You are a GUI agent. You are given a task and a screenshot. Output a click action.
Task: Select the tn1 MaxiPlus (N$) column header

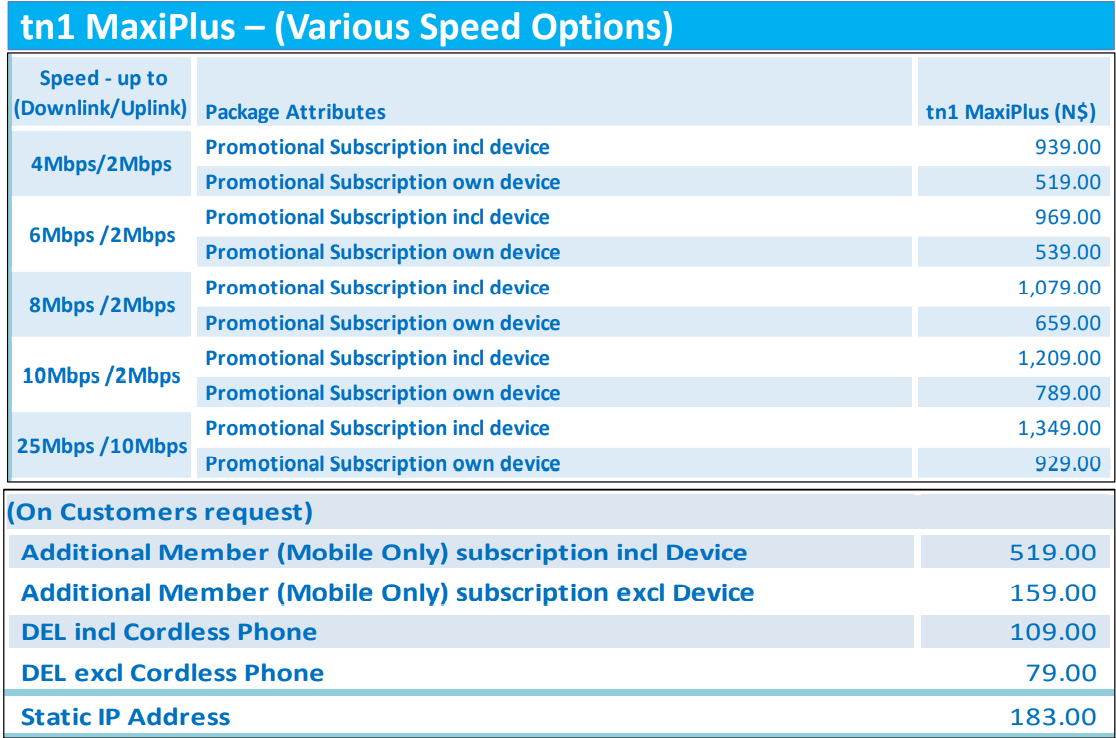(1011, 112)
